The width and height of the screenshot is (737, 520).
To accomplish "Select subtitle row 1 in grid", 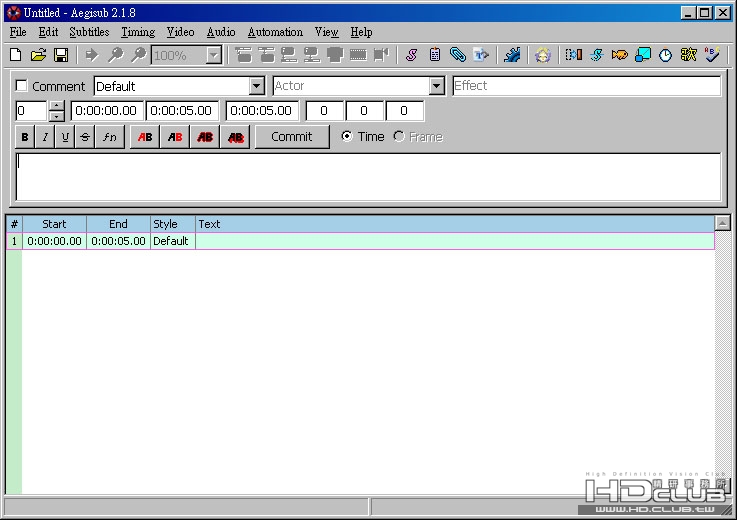I will 360,241.
